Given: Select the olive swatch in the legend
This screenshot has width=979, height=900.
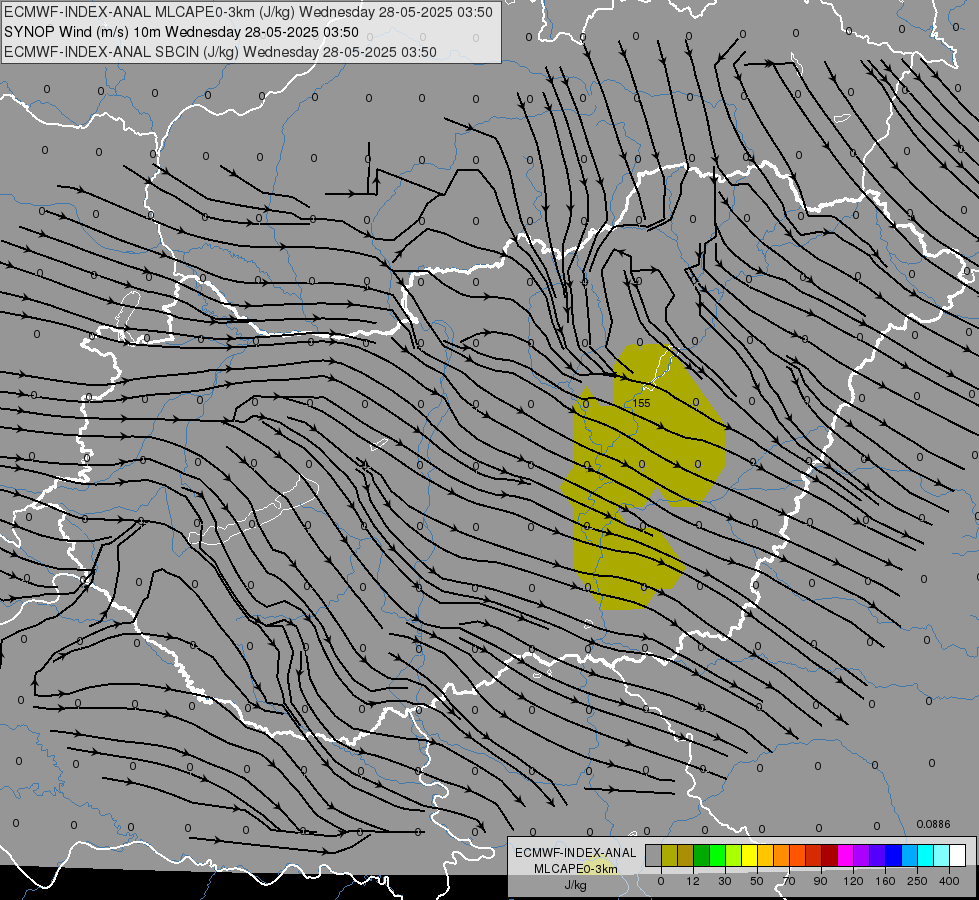Looking at the screenshot, I should (x=669, y=855).
